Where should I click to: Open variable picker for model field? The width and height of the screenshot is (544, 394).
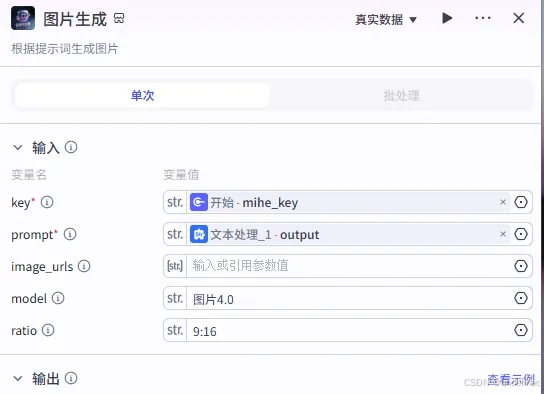coord(521,298)
